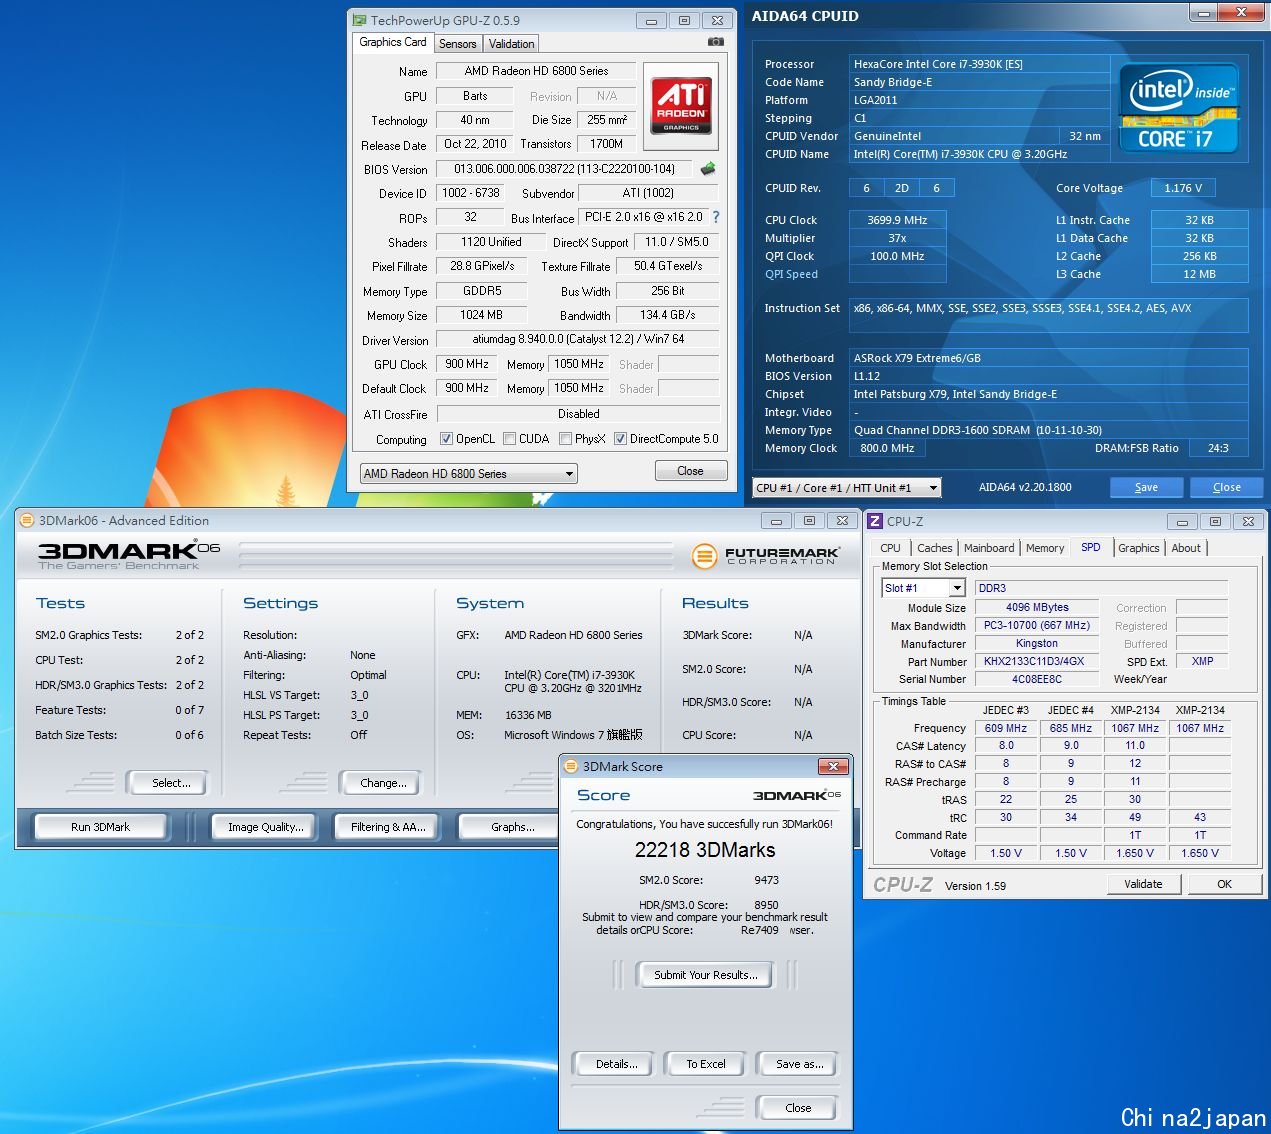The image size is (1271, 1134).
Task: Click the Close button in 3DMark Score dialog
Action: click(798, 1108)
